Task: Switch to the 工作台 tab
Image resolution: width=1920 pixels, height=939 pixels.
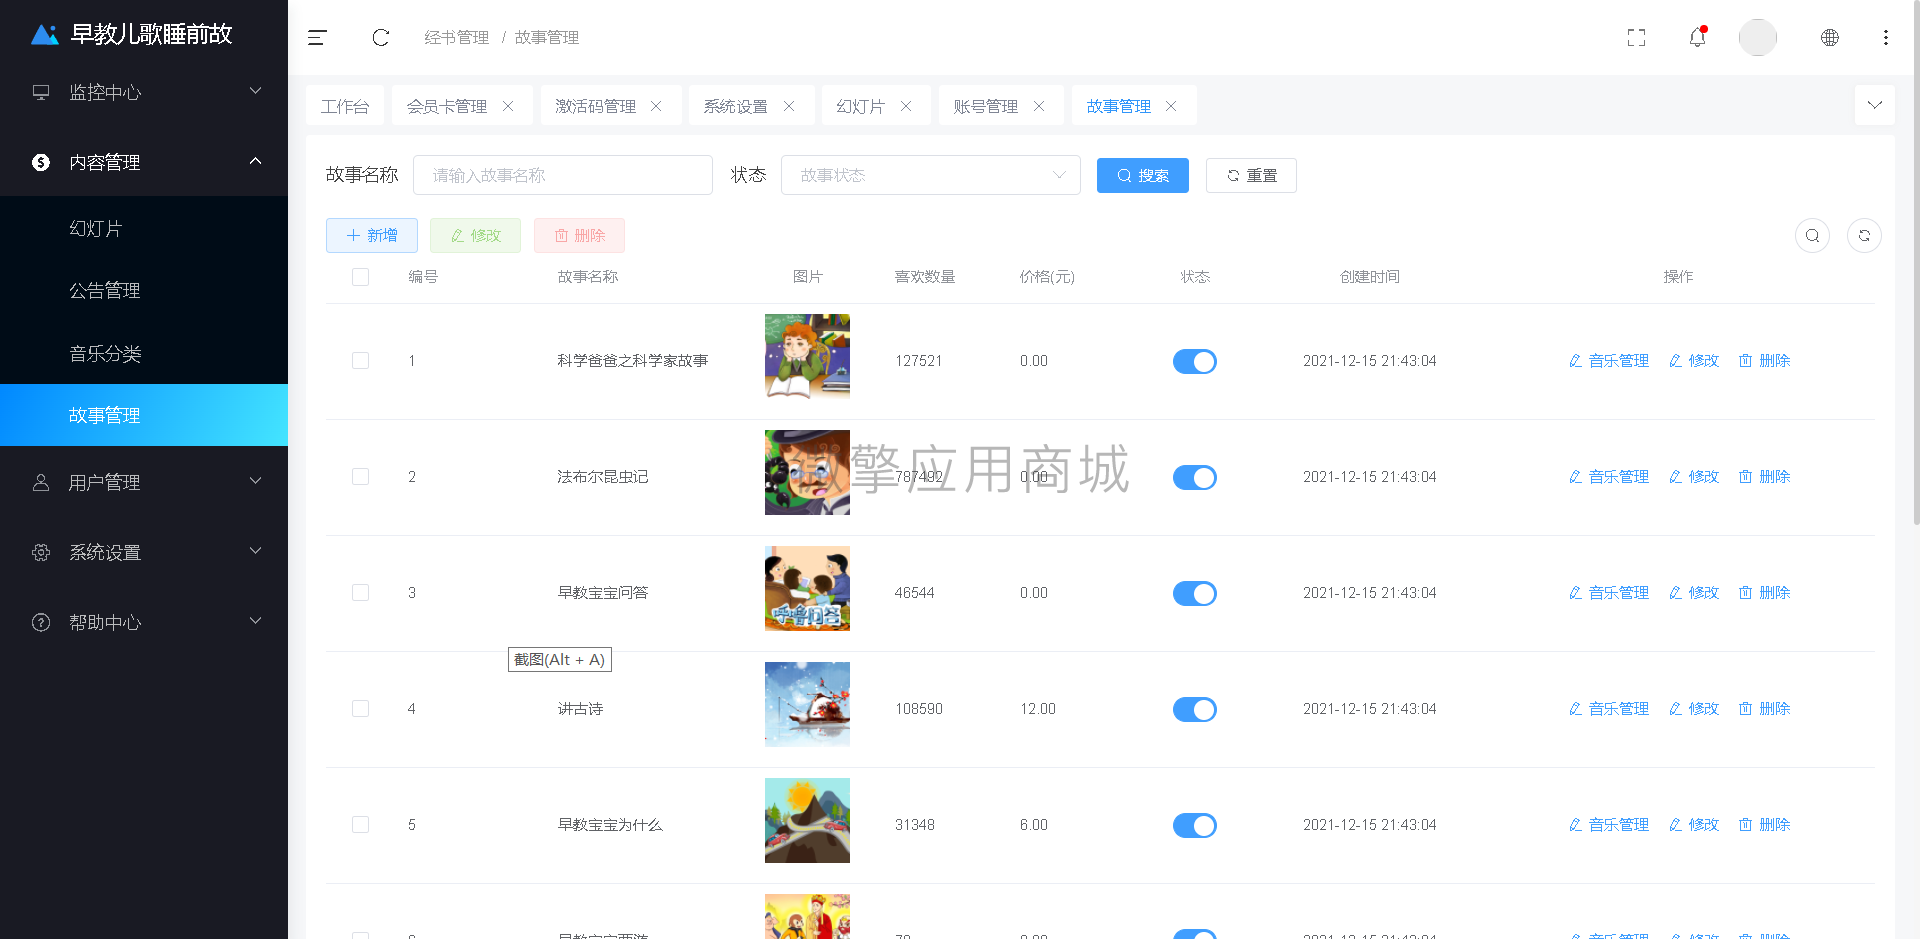Action: point(345,106)
